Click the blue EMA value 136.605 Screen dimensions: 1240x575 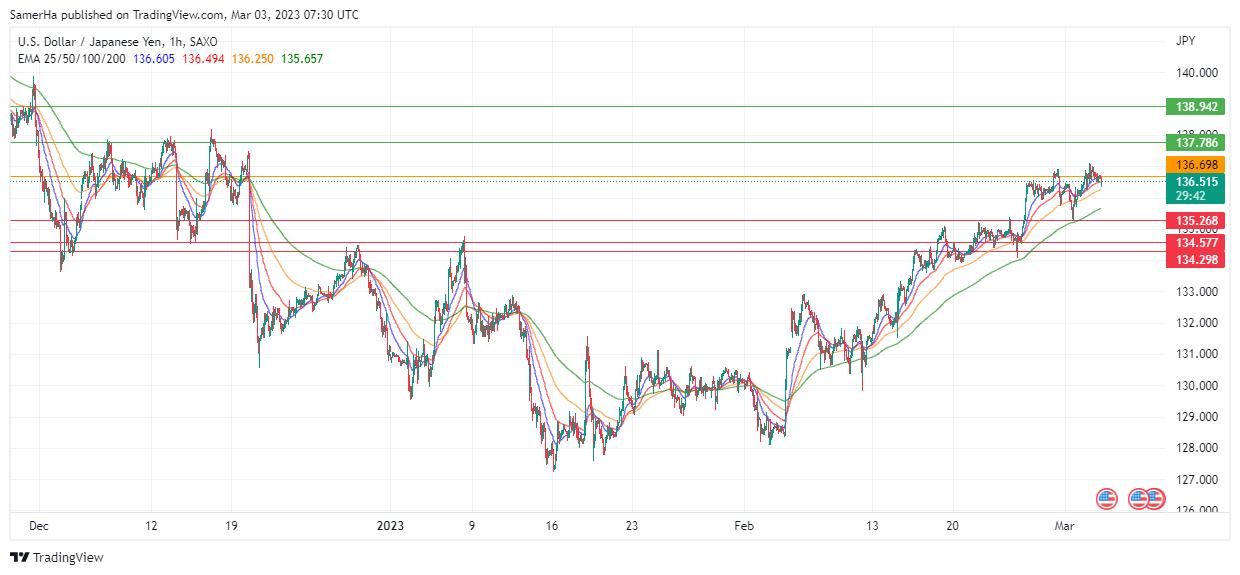tap(154, 59)
